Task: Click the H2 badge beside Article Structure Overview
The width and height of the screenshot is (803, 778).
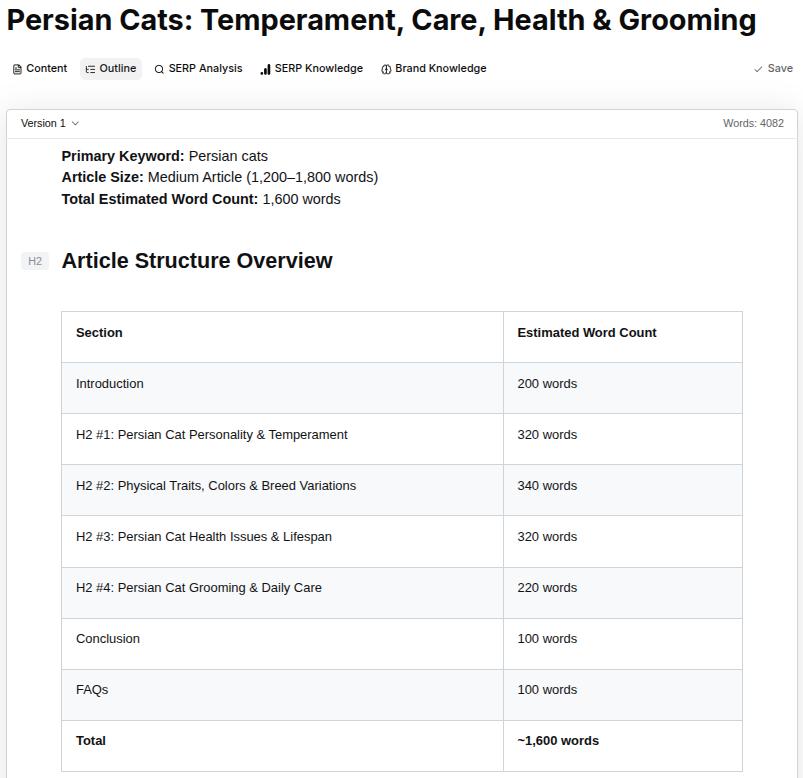Action: (x=35, y=260)
